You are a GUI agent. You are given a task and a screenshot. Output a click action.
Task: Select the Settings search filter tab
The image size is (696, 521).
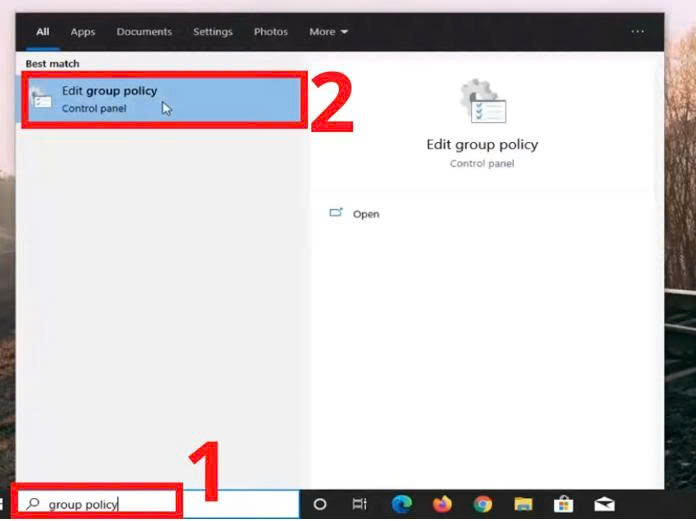[x=213, y=32]
